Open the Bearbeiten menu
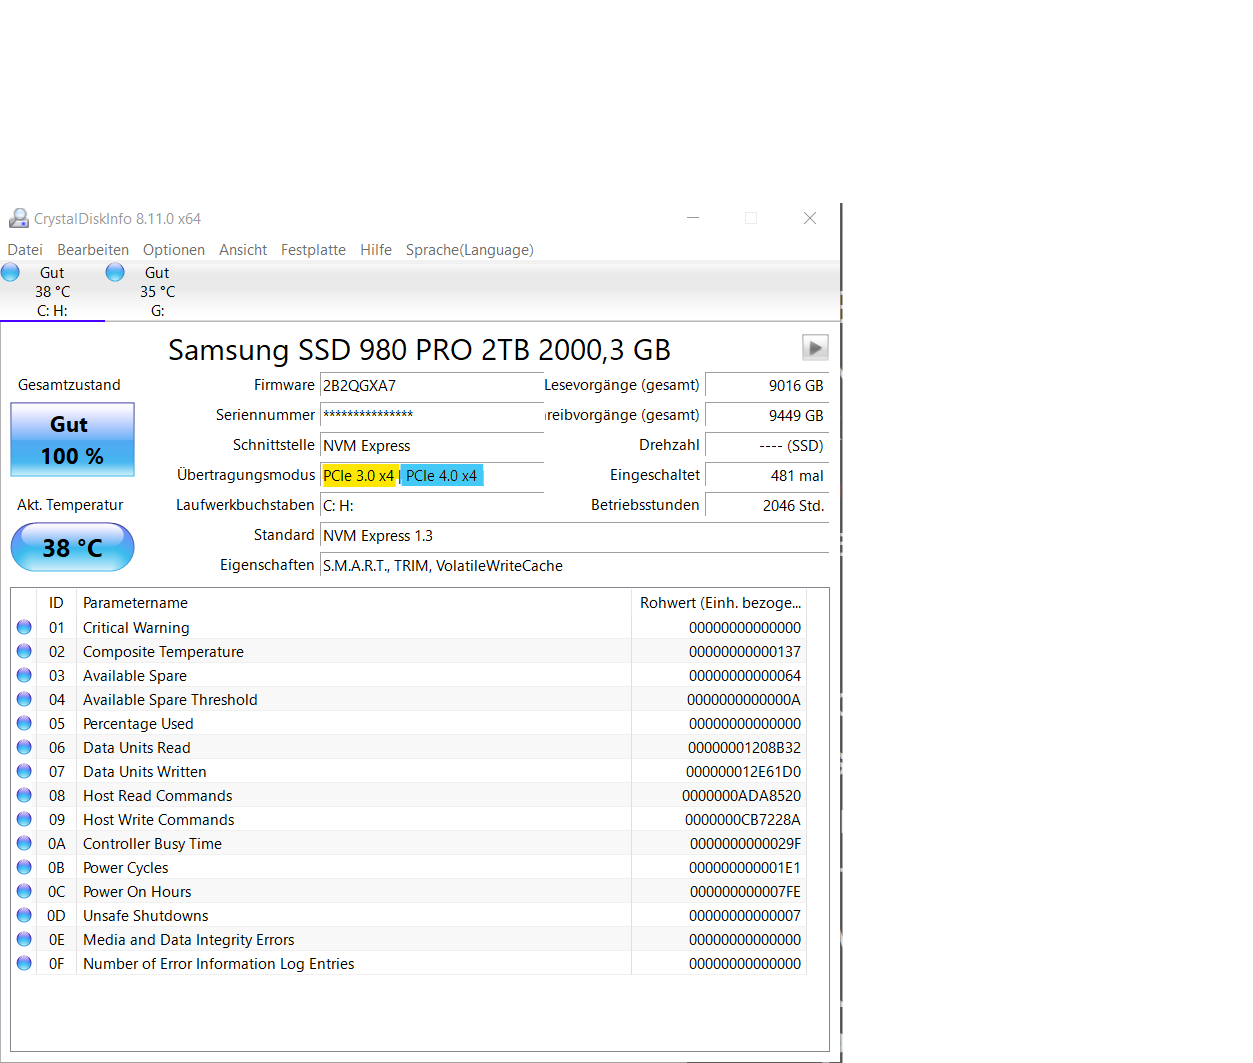The height and width of the screenshot is (1063, 1253). [x=93, y=250]
